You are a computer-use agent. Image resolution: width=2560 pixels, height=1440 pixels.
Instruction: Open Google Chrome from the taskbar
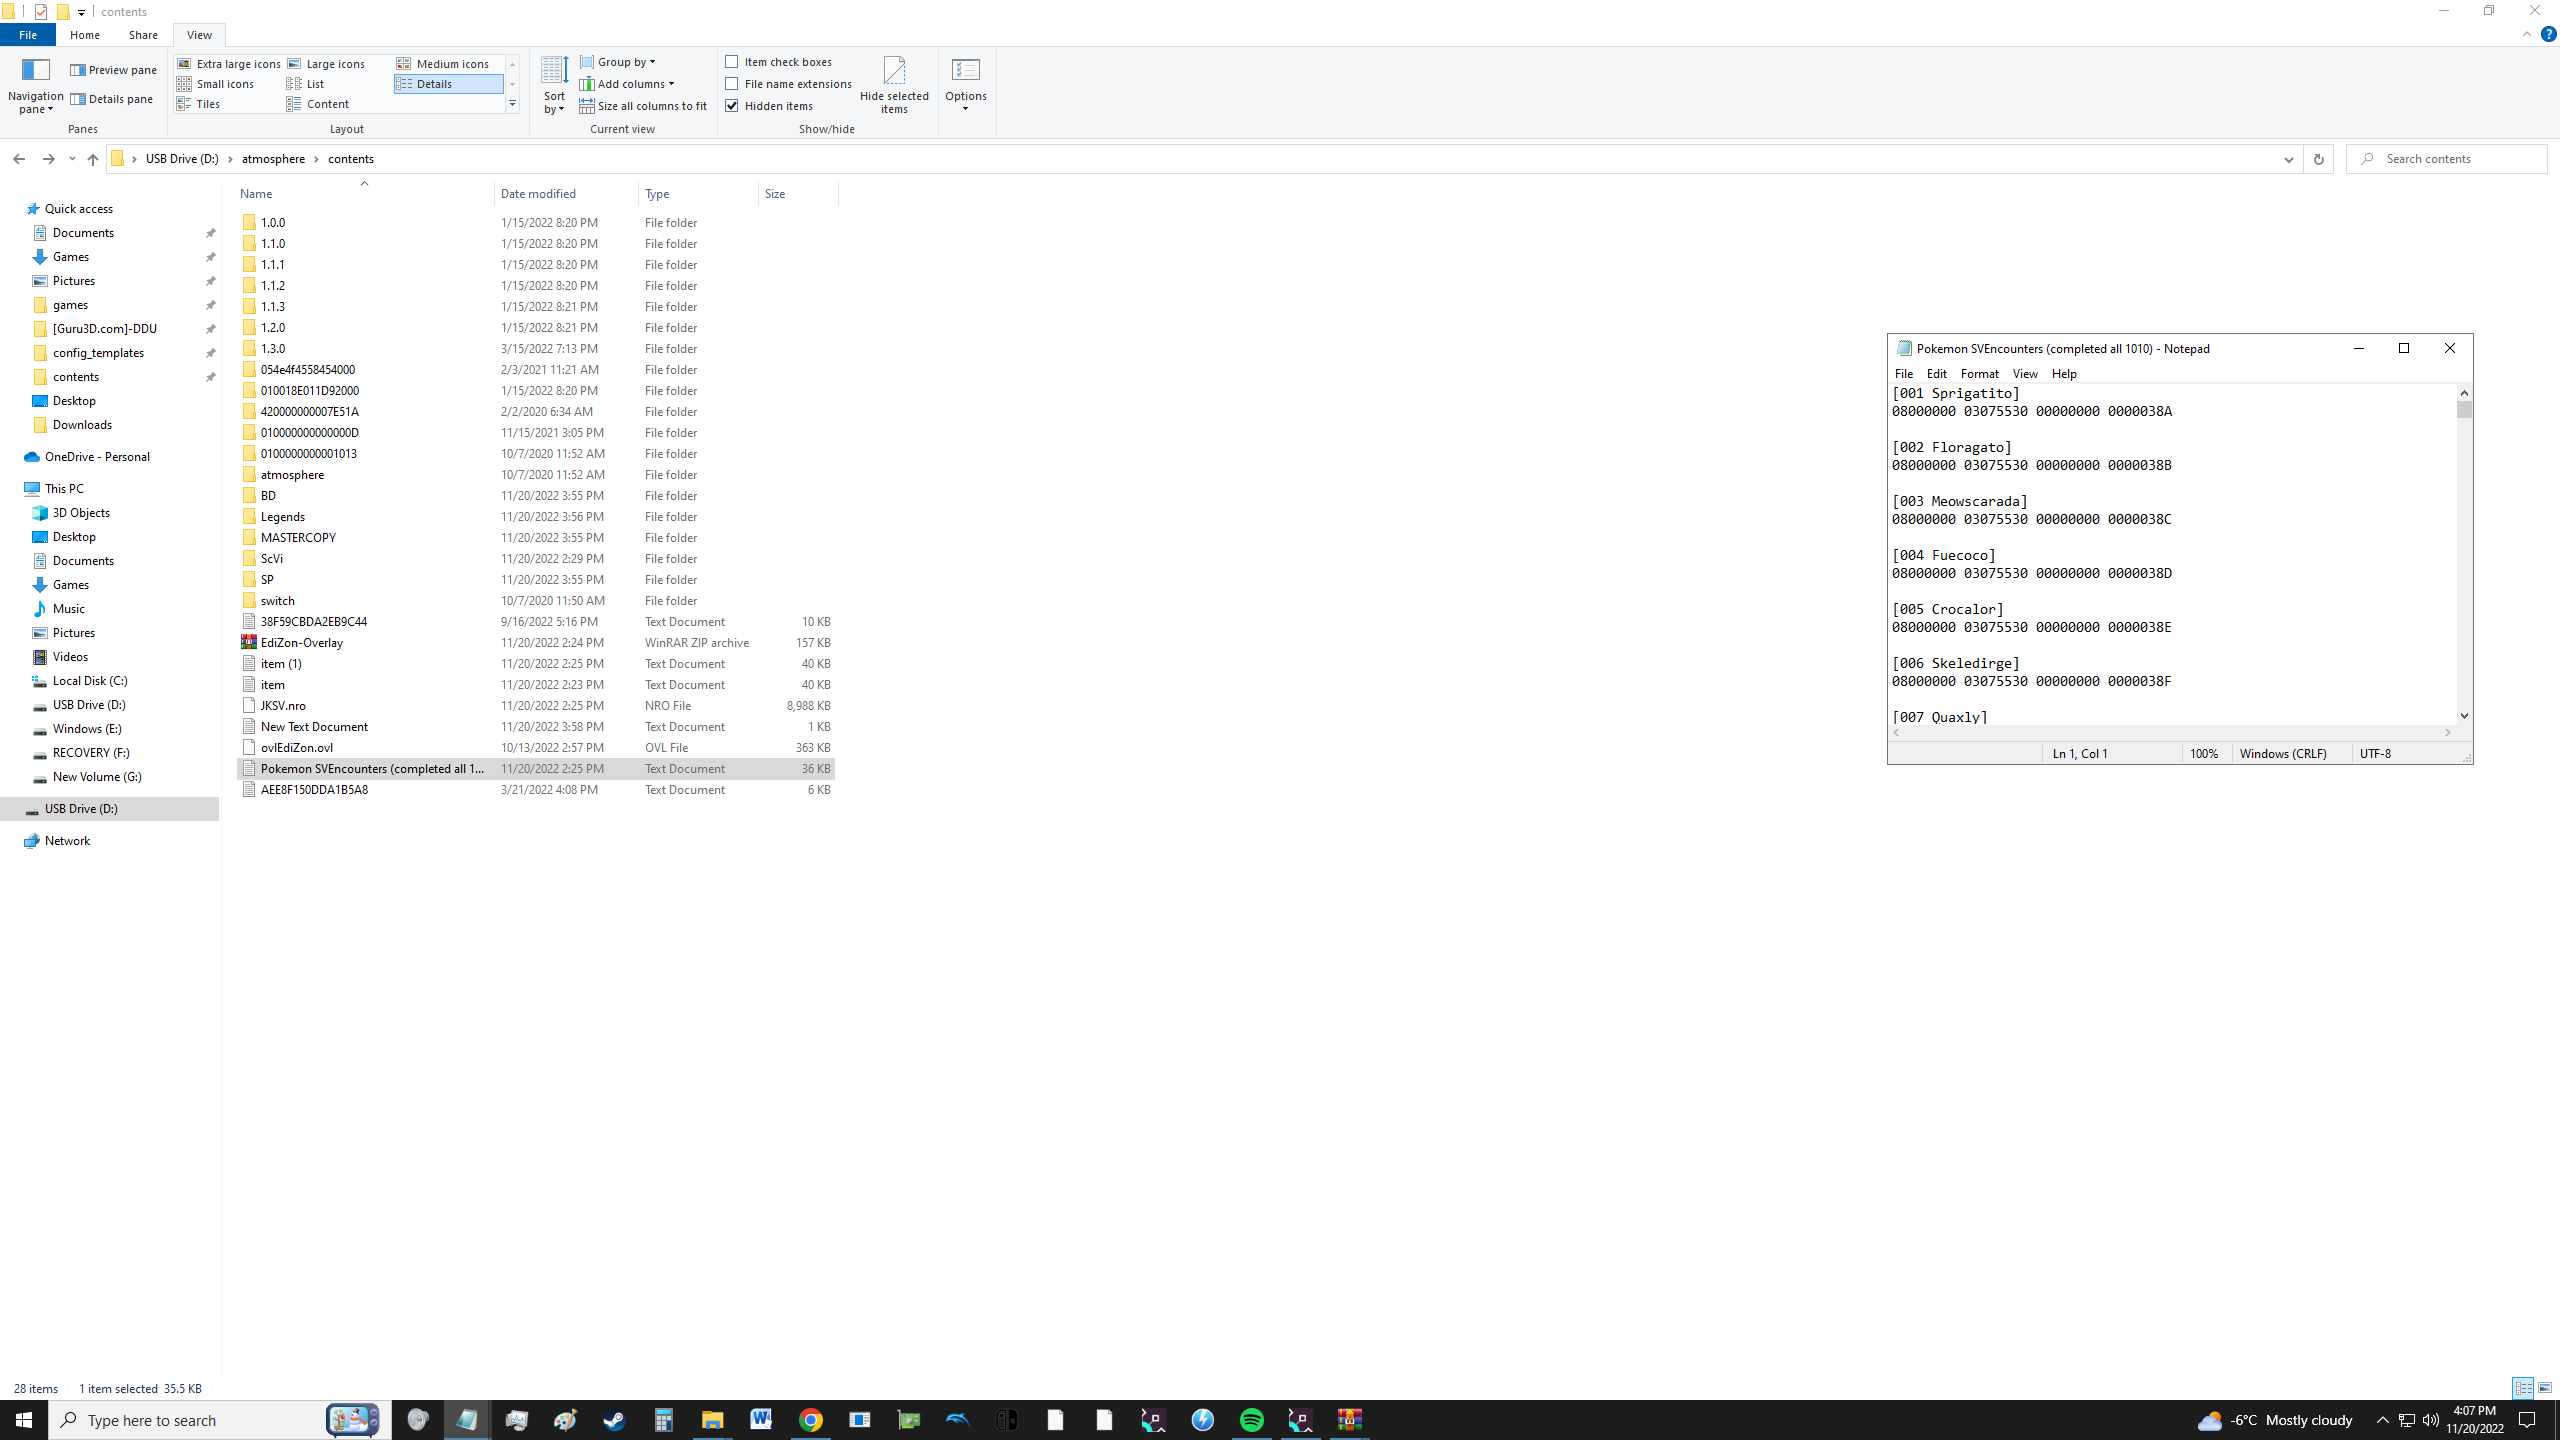[x=811, y=1420]
